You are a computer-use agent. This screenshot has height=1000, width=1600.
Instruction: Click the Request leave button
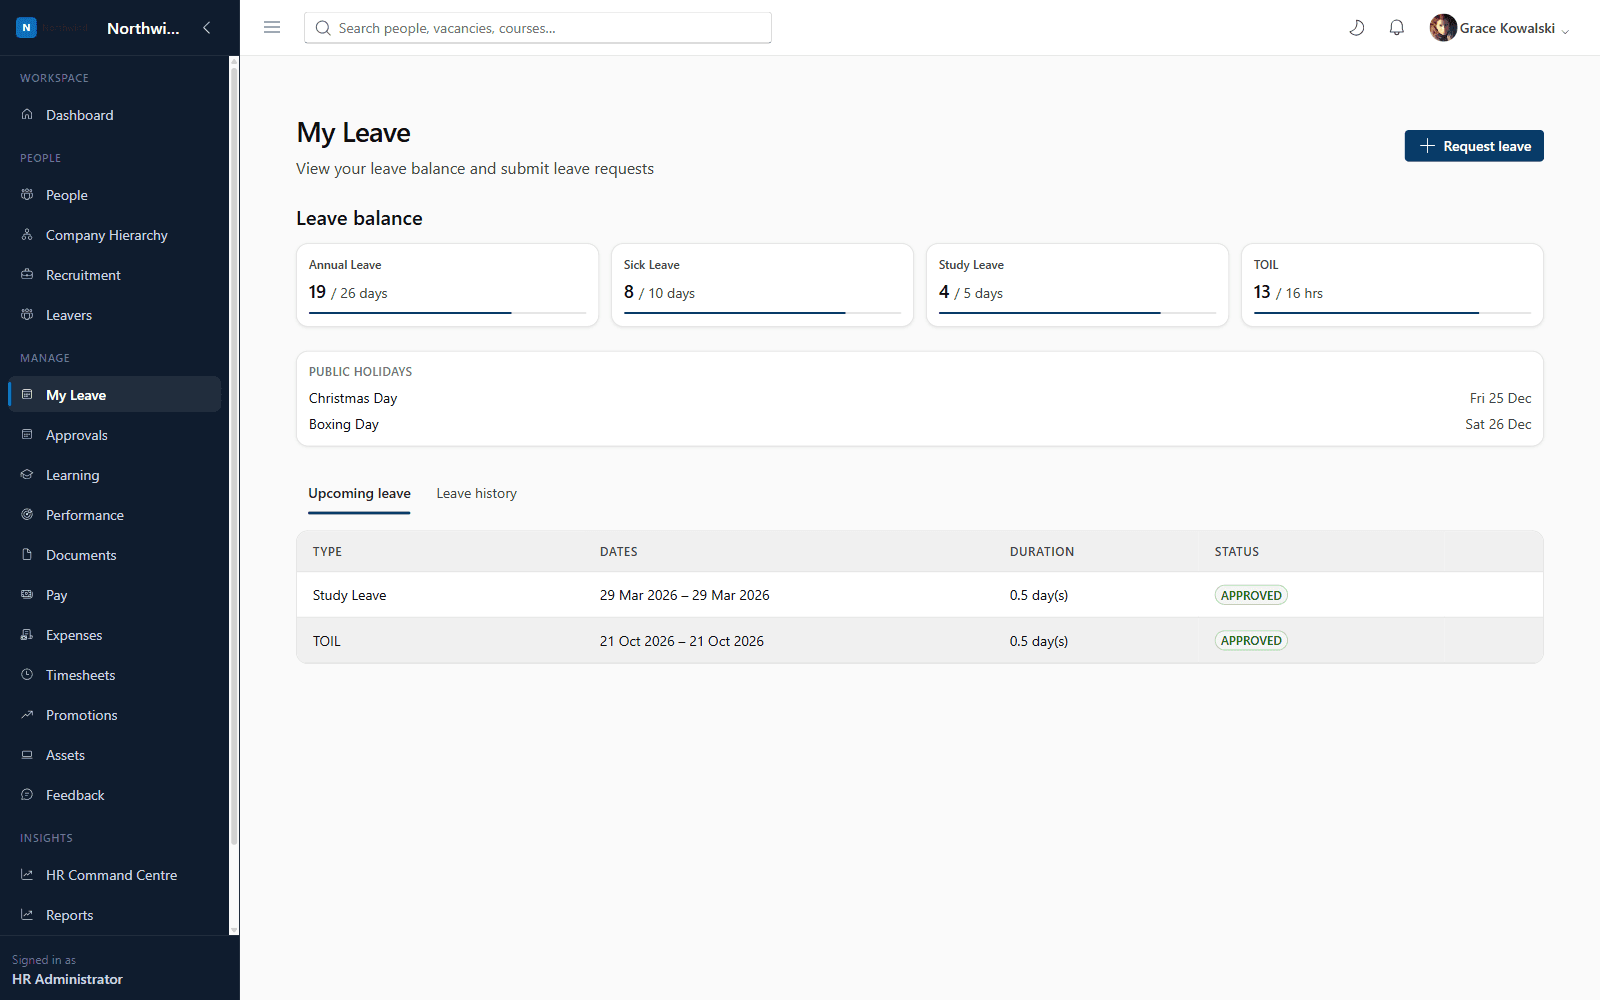click(1474, 146)
